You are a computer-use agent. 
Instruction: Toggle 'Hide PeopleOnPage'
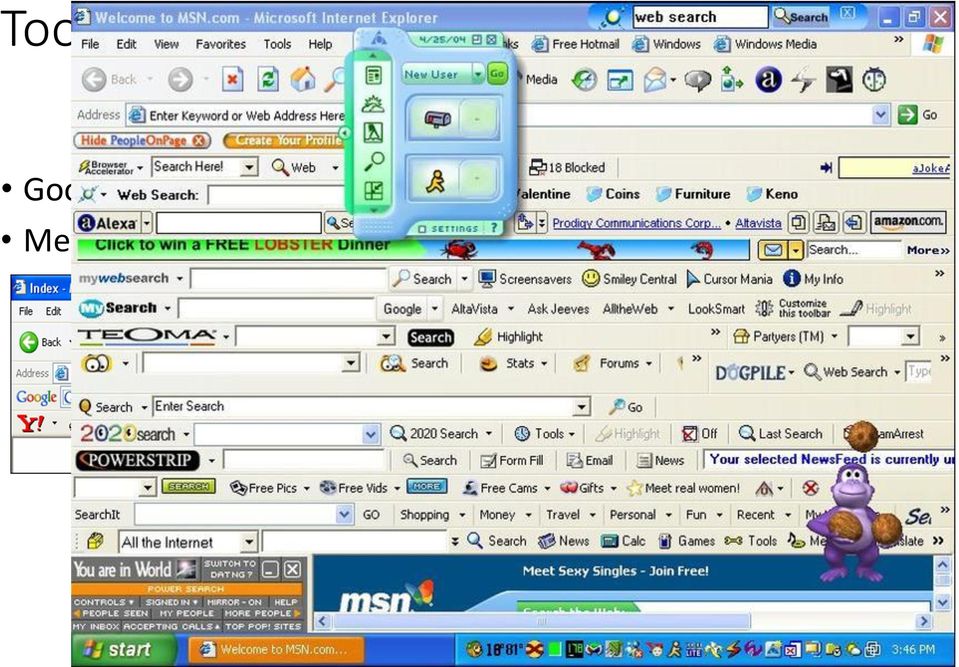click(x=142, y=141)
